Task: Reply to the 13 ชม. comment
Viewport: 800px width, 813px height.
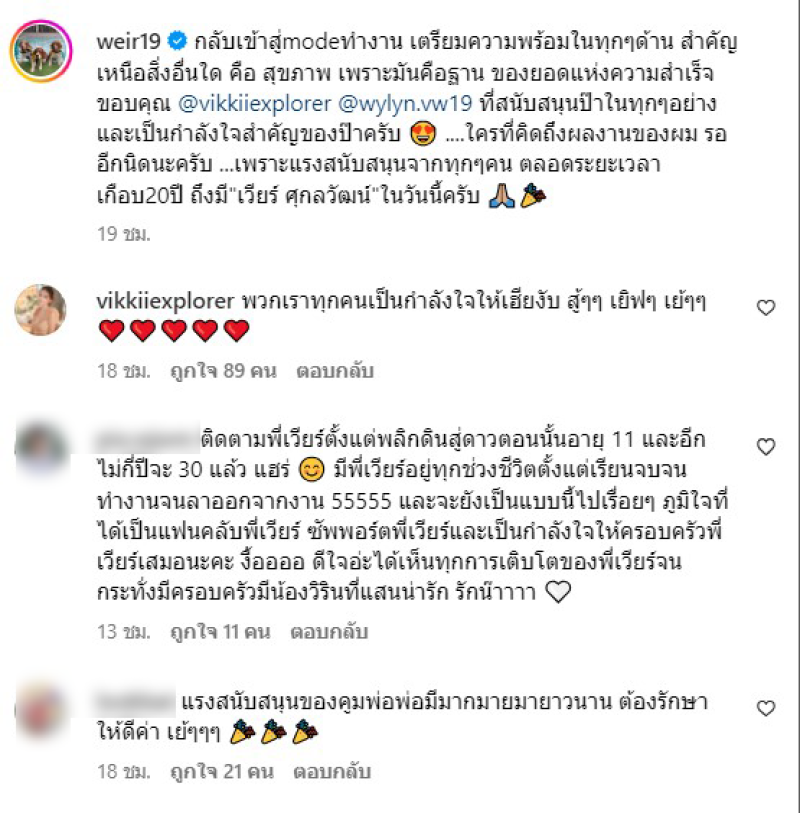Action: pyautogui.click(x=329, y=632)
